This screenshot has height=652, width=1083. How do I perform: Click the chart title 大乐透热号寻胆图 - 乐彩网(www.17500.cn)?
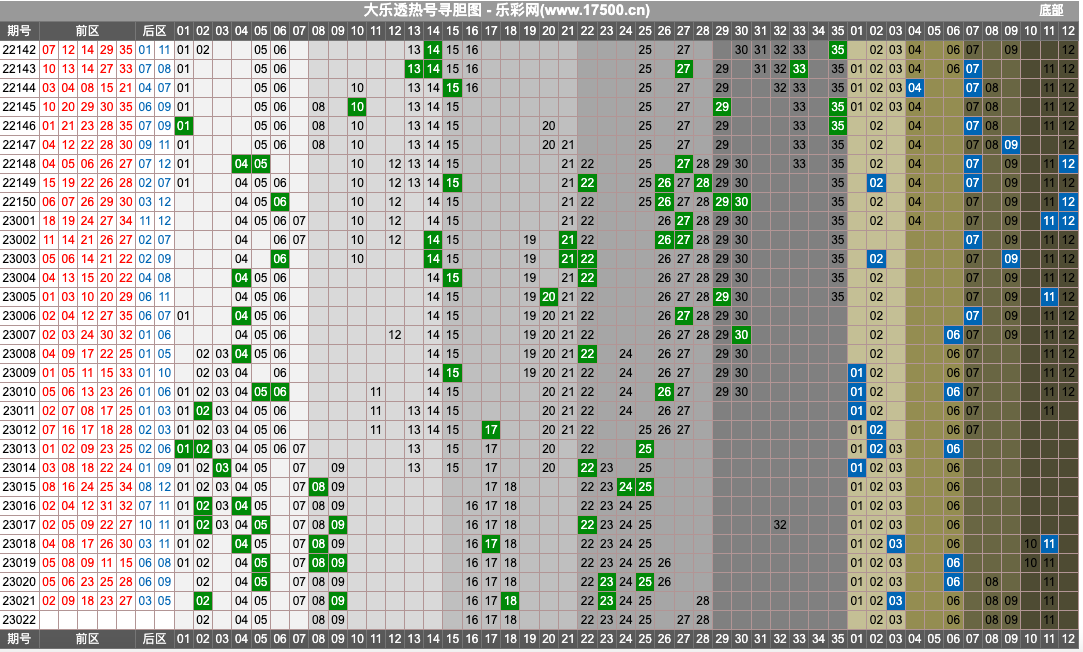point(506,10)
